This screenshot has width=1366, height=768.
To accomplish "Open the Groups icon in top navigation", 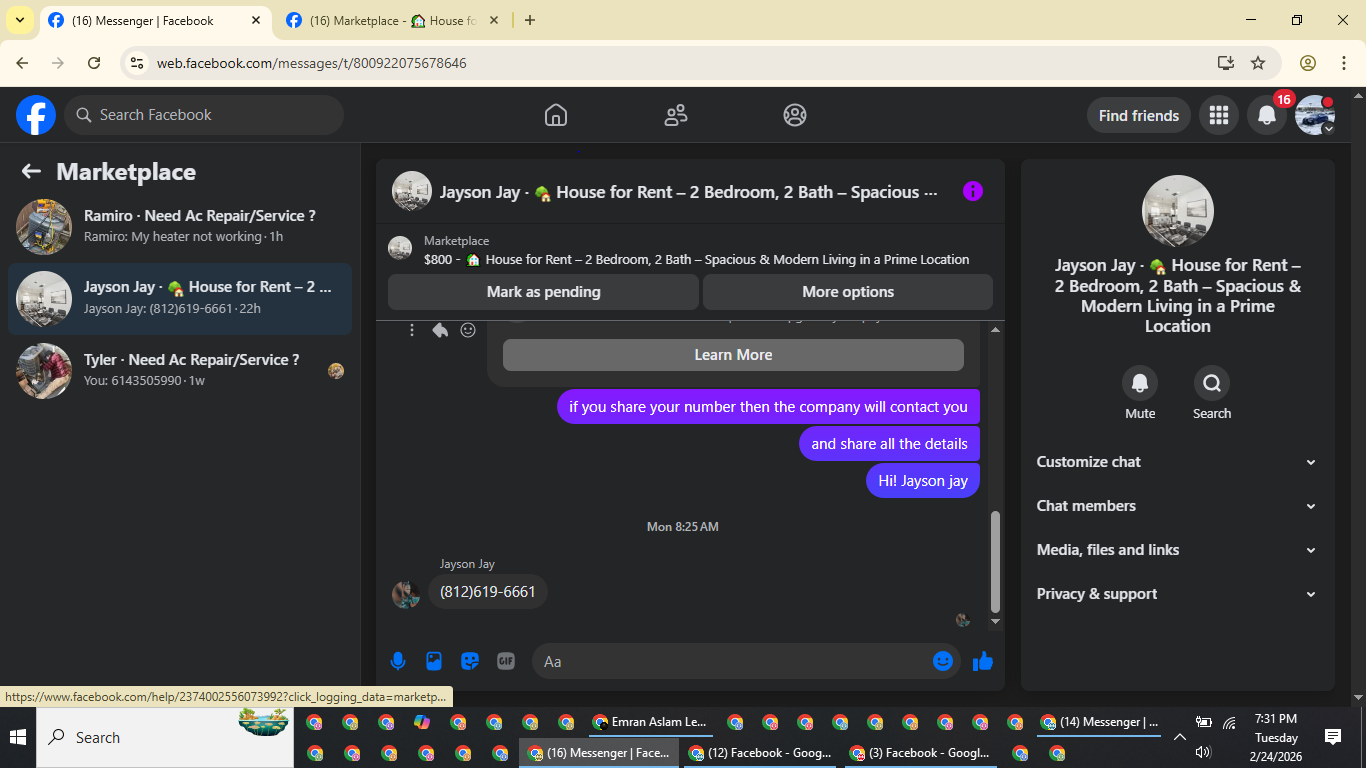I will pyautogui.click(x=795, y=115).
